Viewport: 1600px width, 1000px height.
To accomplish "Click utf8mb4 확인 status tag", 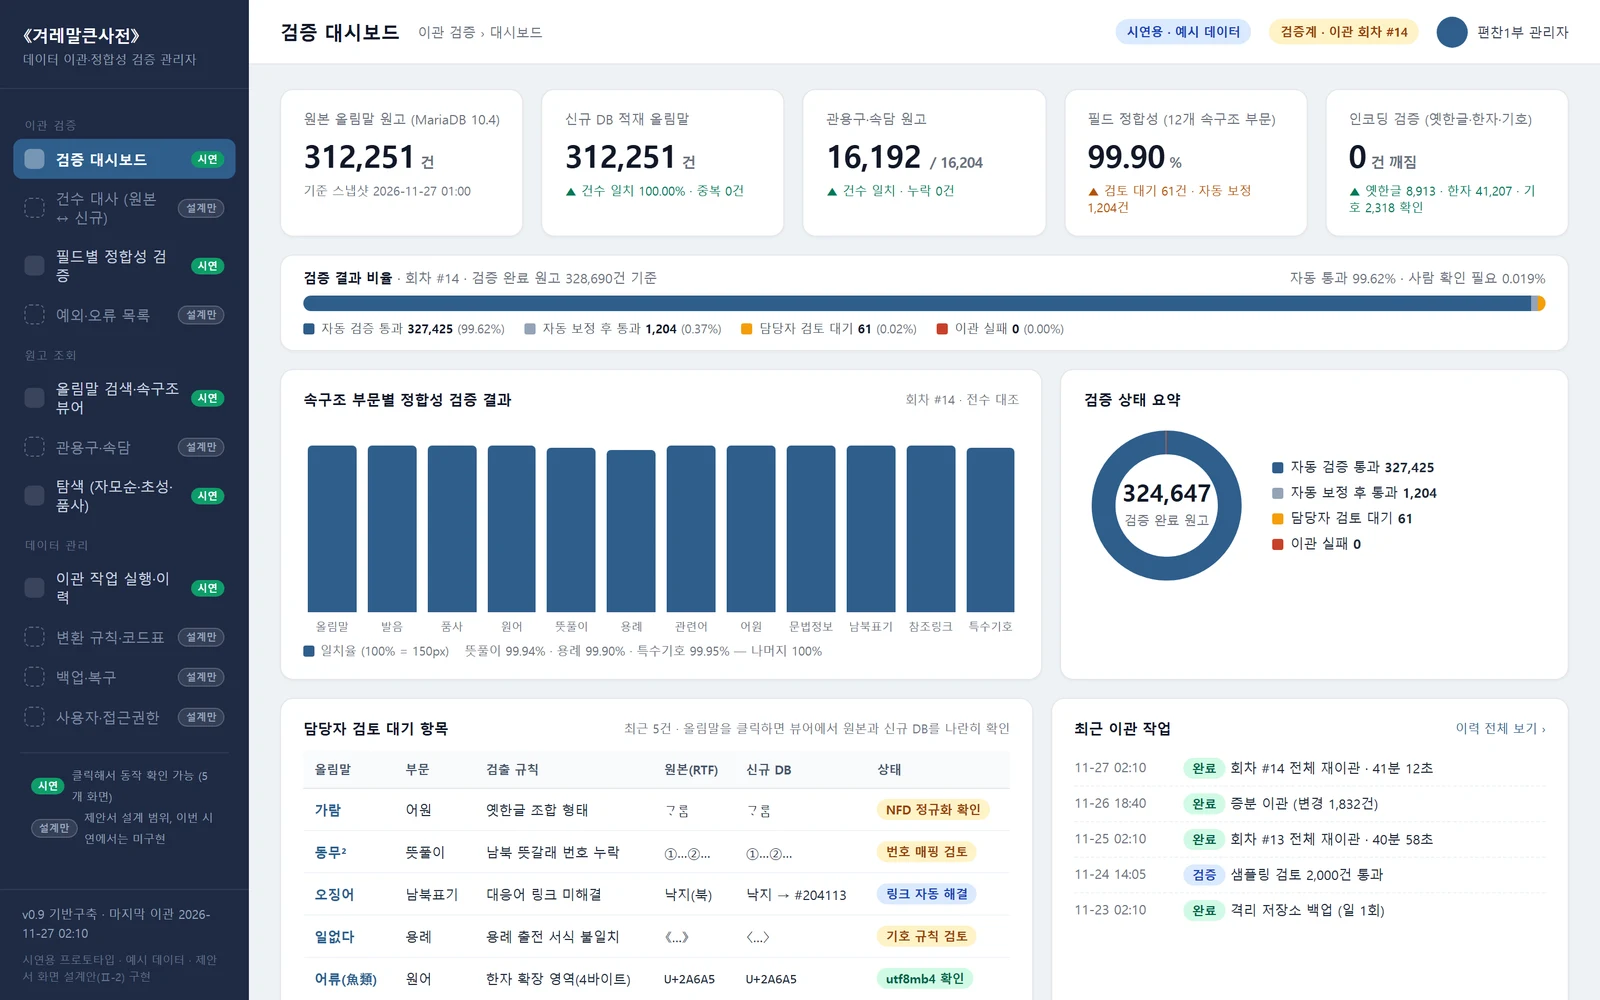I will pyautogui.click(x=925, y=979).
